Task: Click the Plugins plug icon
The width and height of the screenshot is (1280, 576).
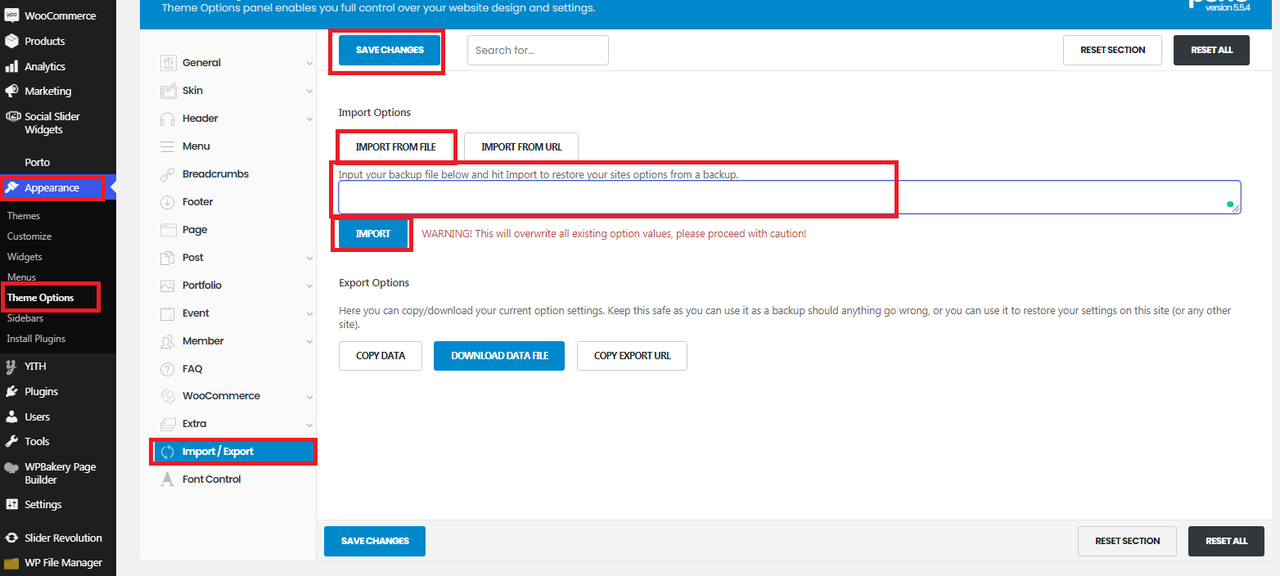Action: [12, 391]
